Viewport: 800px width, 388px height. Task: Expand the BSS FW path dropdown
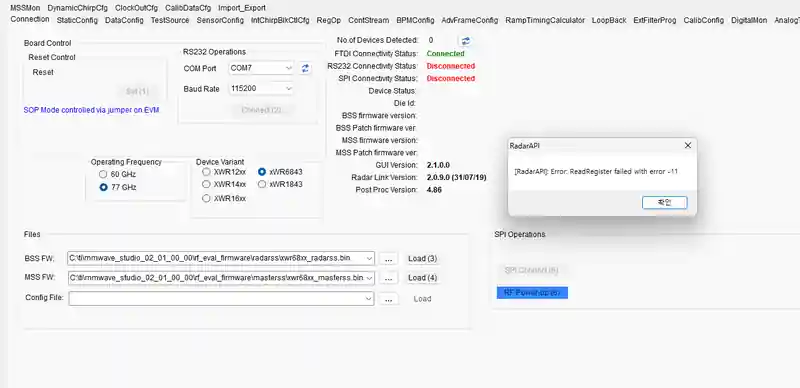coord(369,258)
